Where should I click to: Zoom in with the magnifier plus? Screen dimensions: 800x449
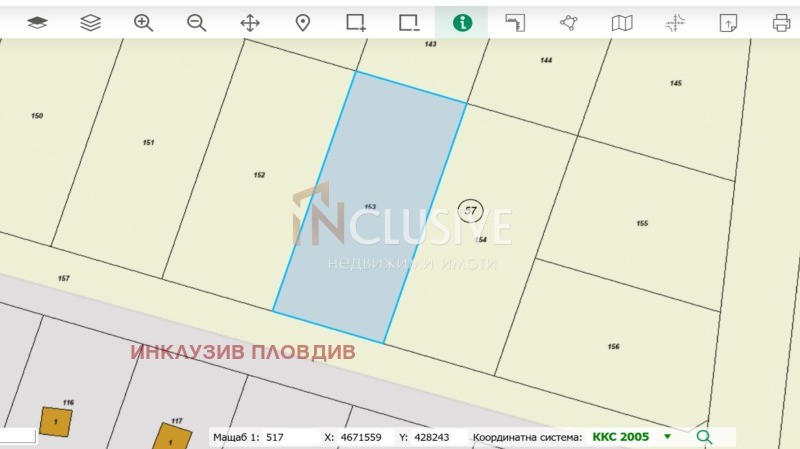coord(144,22)
